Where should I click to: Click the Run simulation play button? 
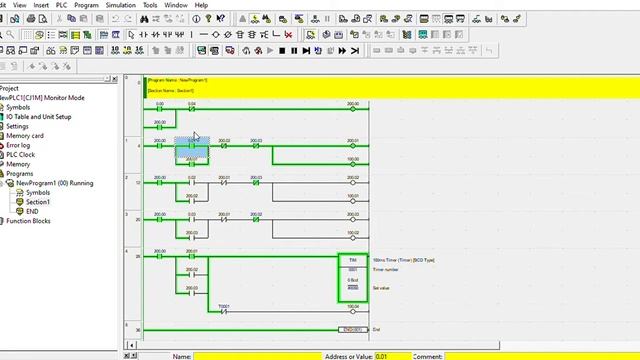(x=270, y=51)
